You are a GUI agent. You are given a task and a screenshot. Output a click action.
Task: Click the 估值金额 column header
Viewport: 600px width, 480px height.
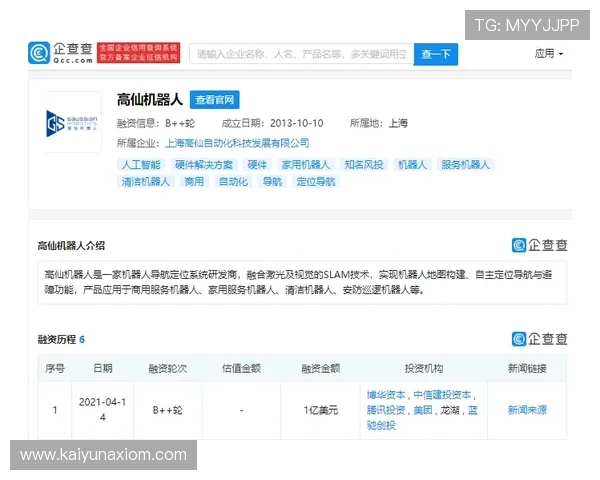point(241,368)
